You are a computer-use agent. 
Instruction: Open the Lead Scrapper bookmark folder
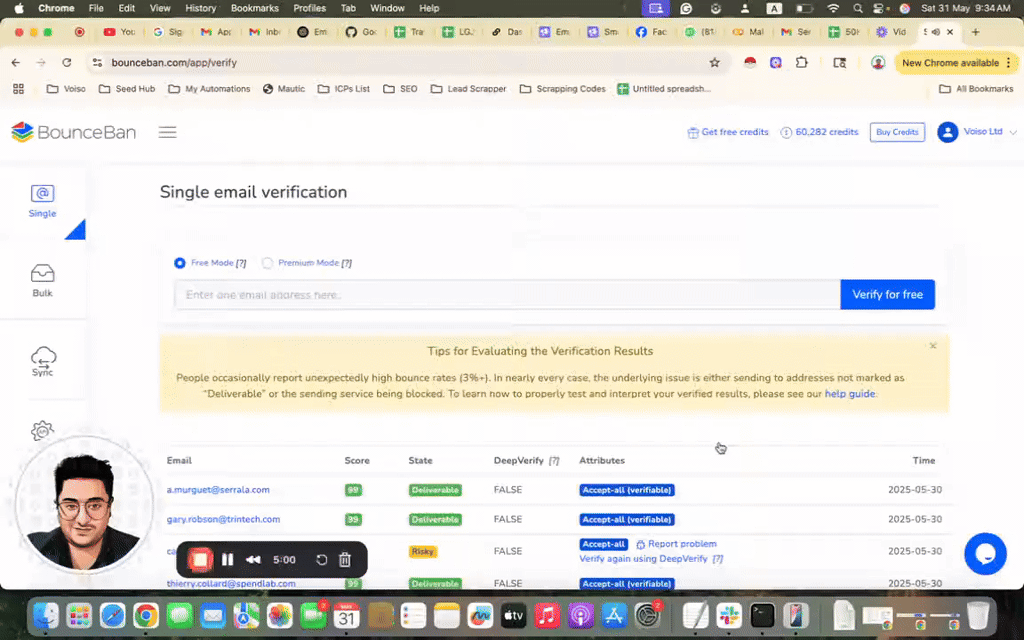[x=468, y=89]
